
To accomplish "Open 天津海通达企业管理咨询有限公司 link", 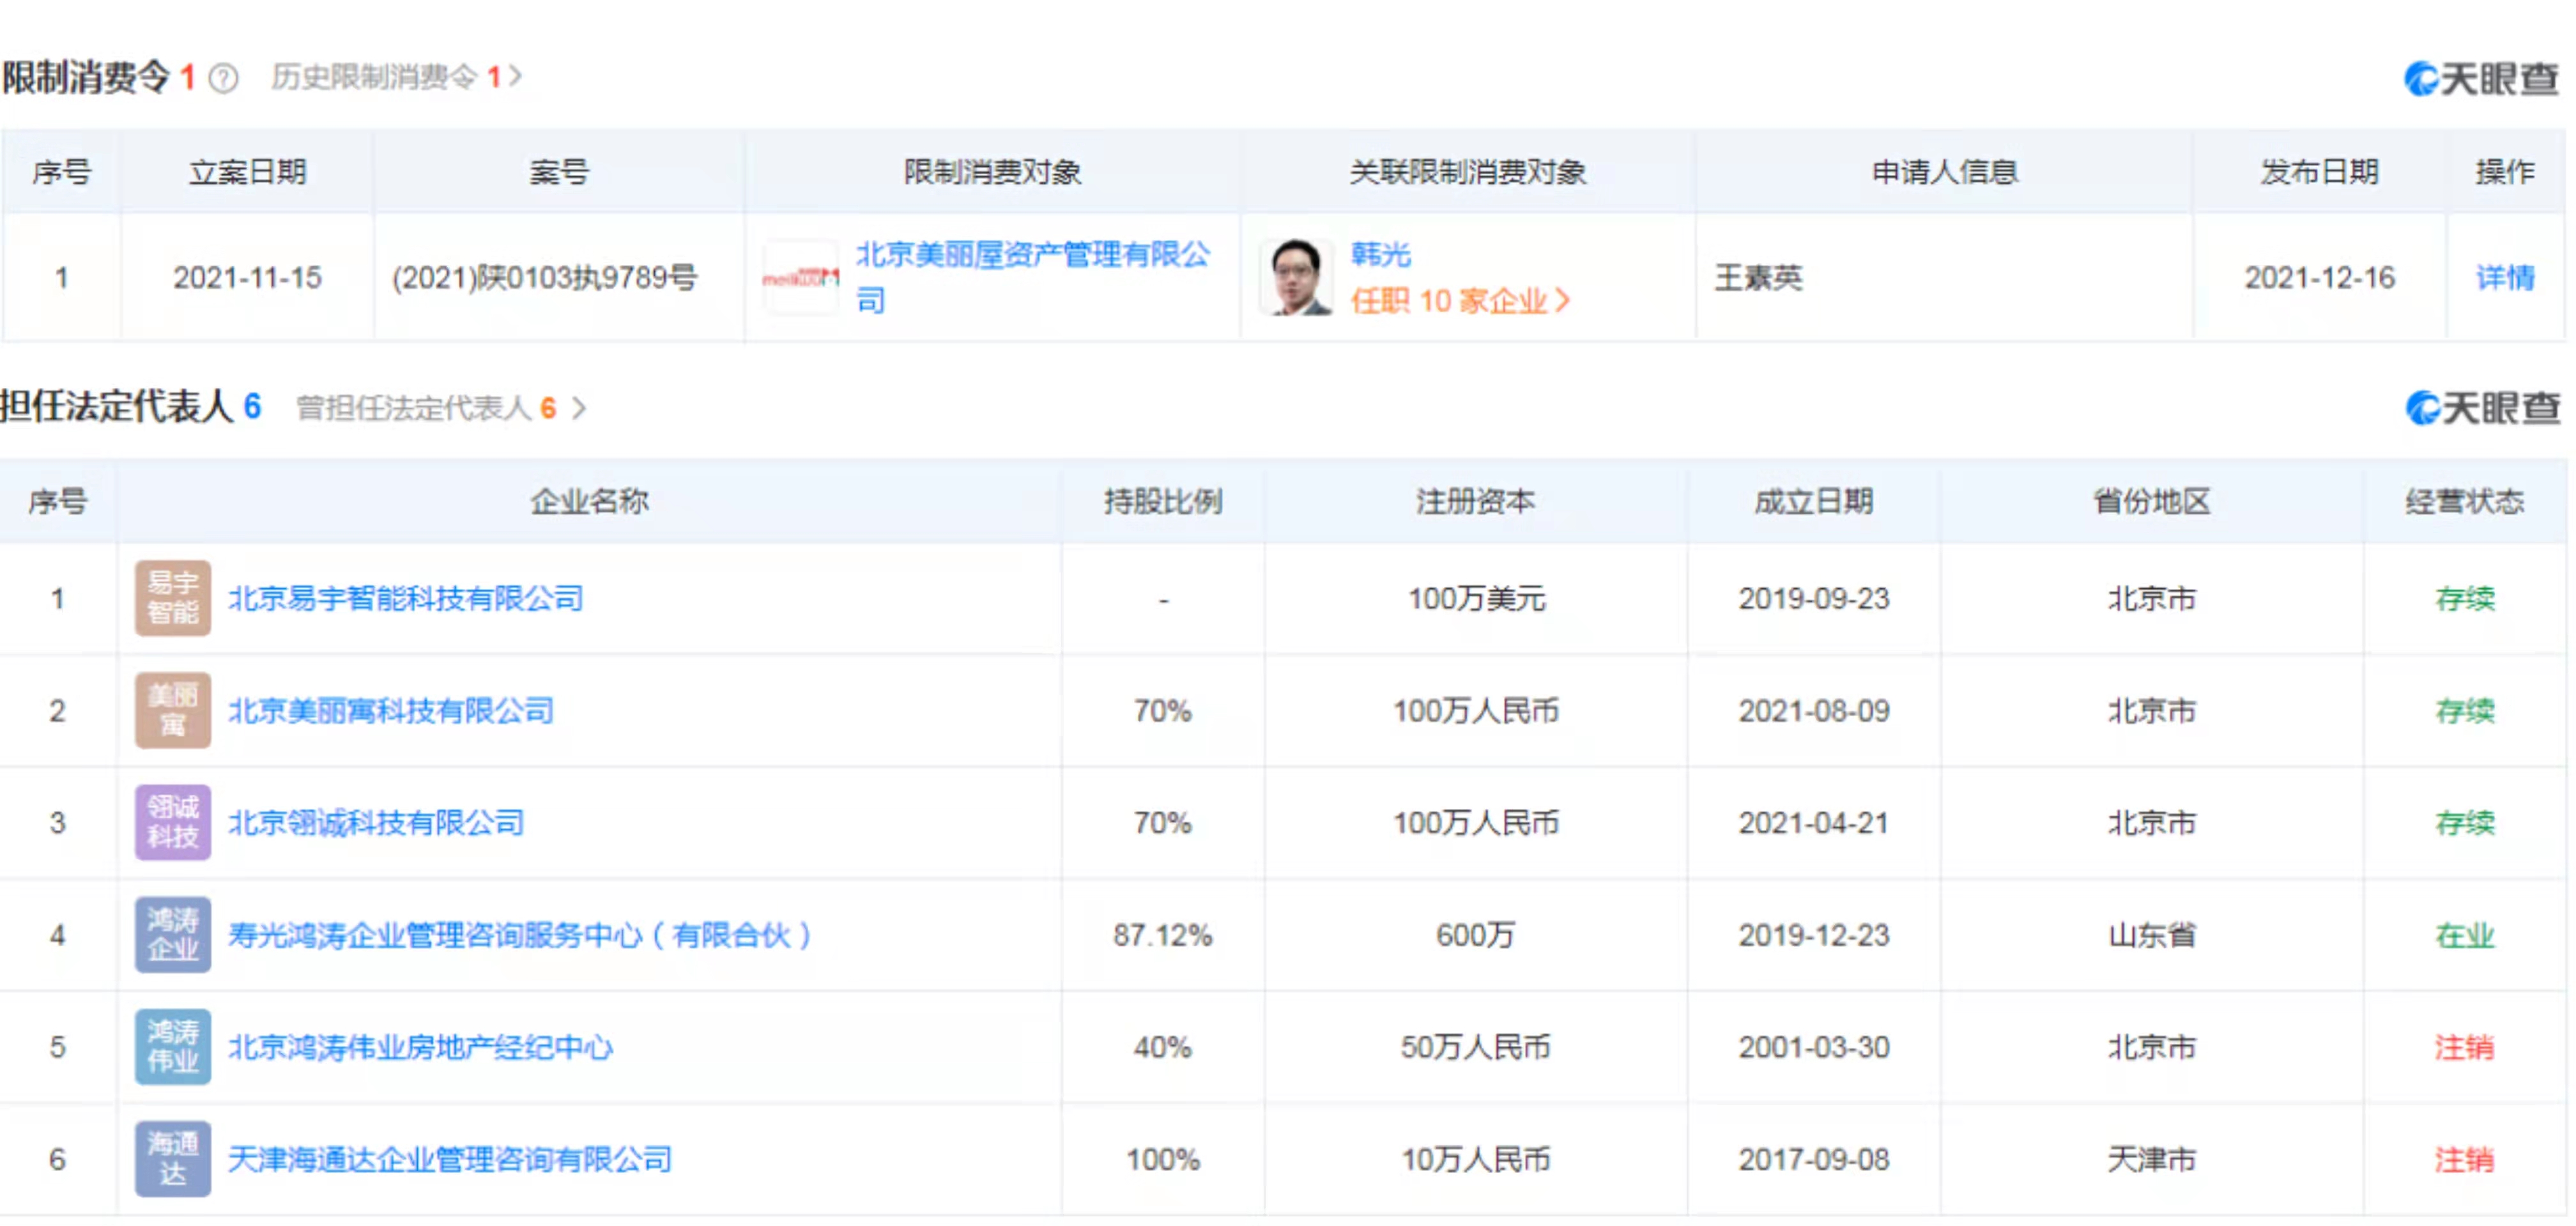I will (449, 1159).
